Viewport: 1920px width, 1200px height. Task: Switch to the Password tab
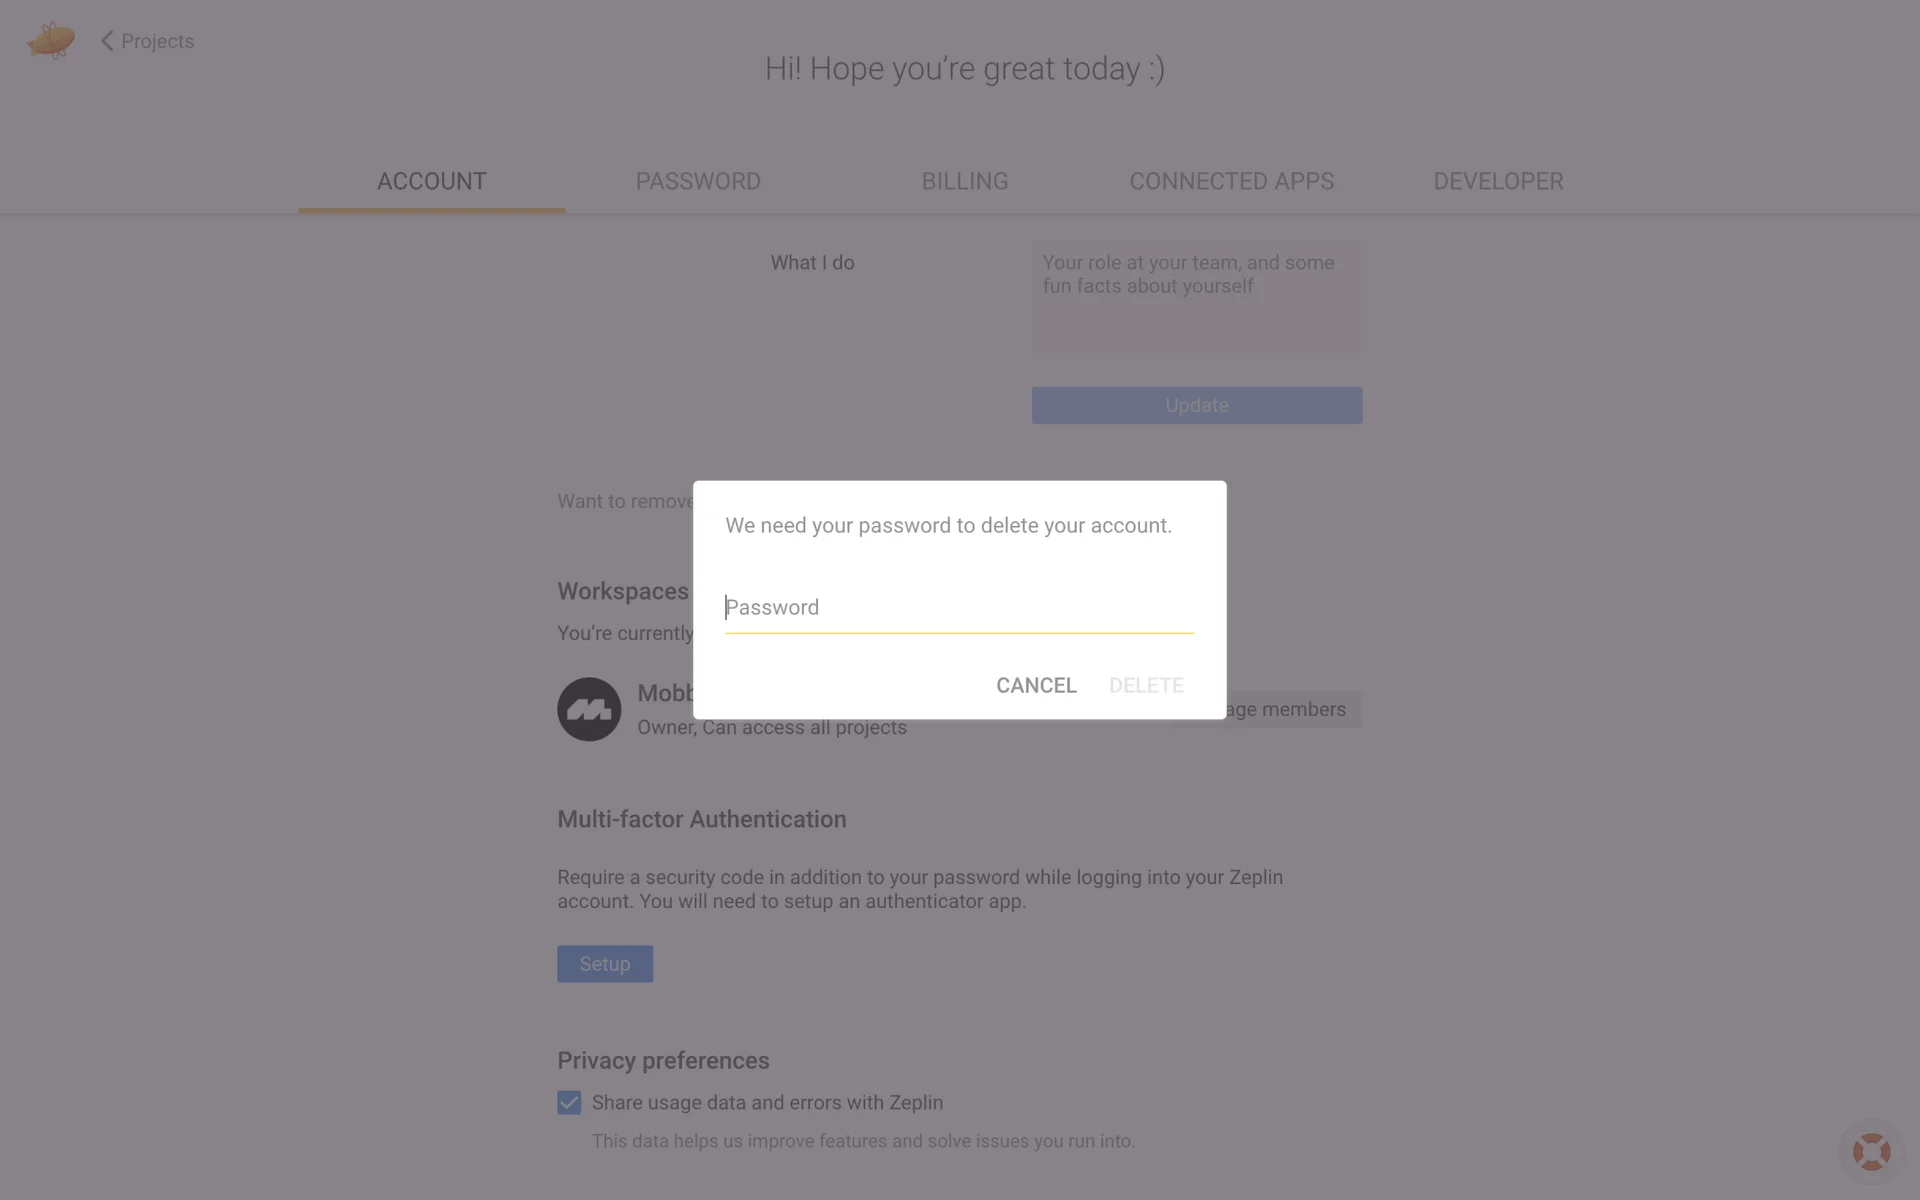[698, 181]
